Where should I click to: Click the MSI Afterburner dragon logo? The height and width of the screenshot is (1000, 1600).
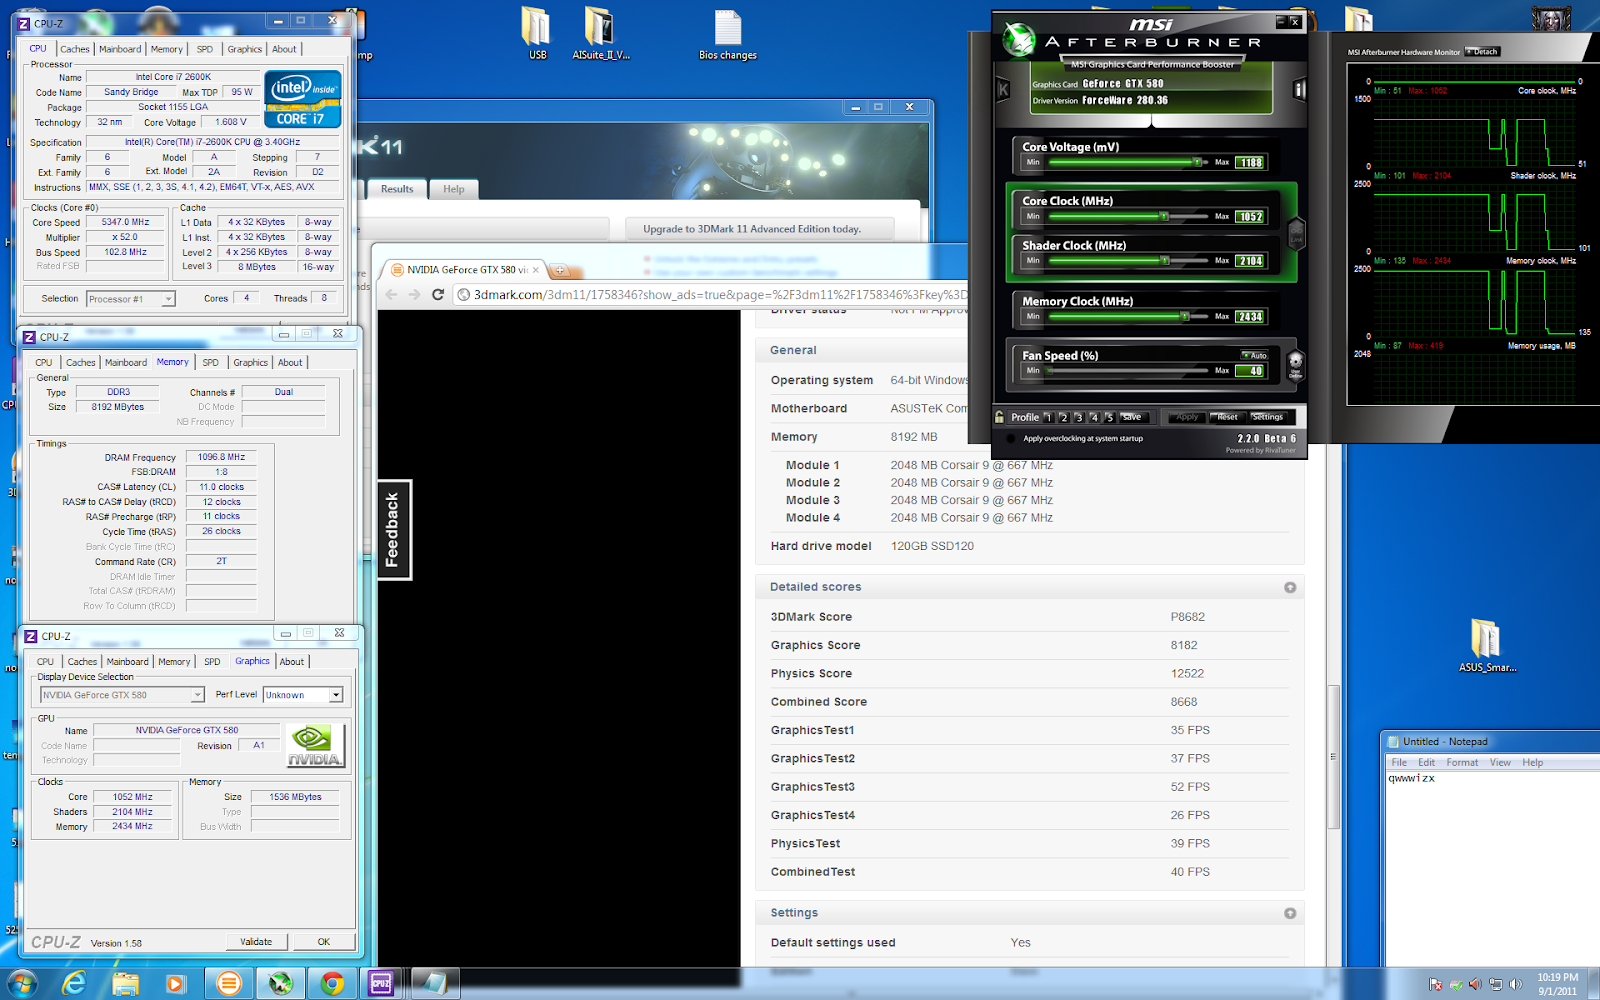pyautogui.click(x=1019, y=41)
